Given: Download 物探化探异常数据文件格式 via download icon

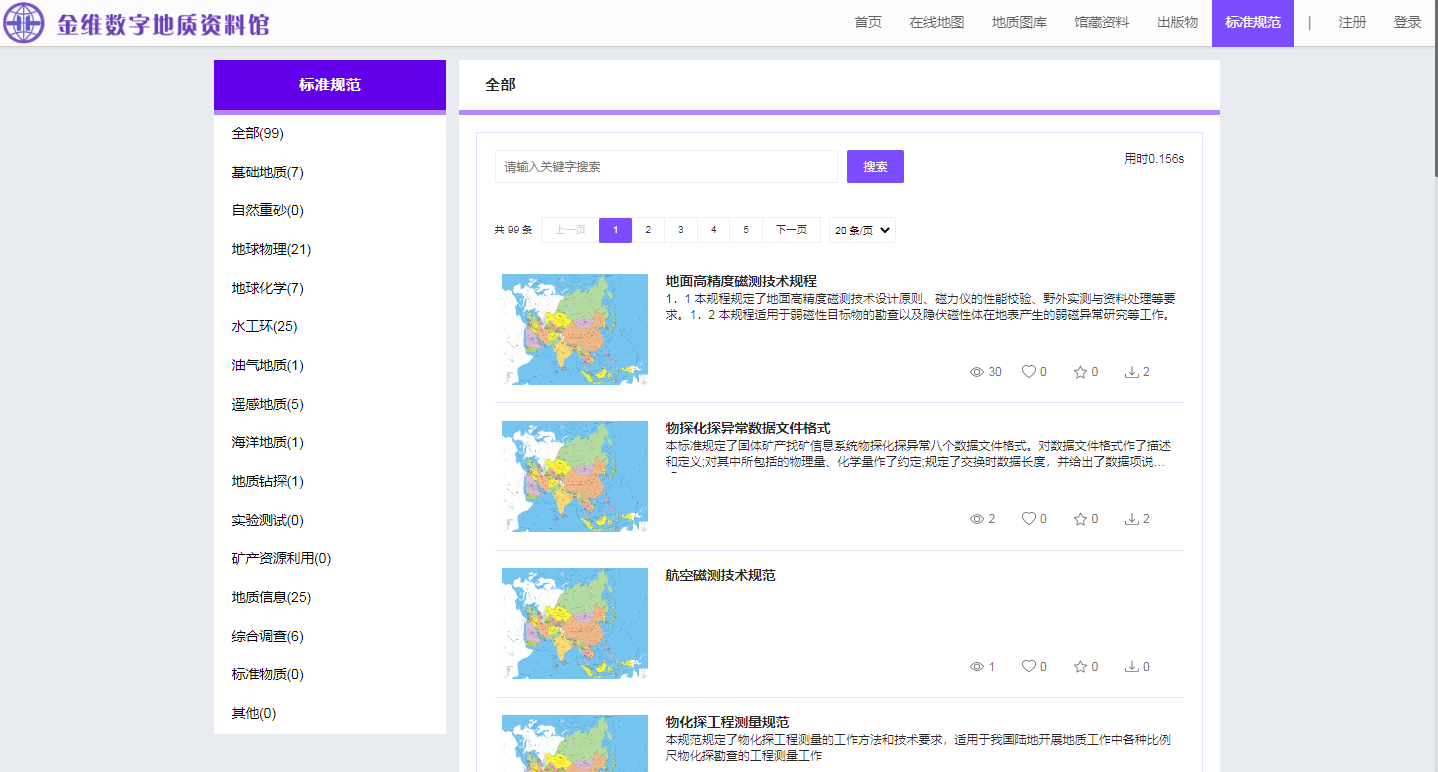Looking at the screenshot, I should pos(1132,519).
